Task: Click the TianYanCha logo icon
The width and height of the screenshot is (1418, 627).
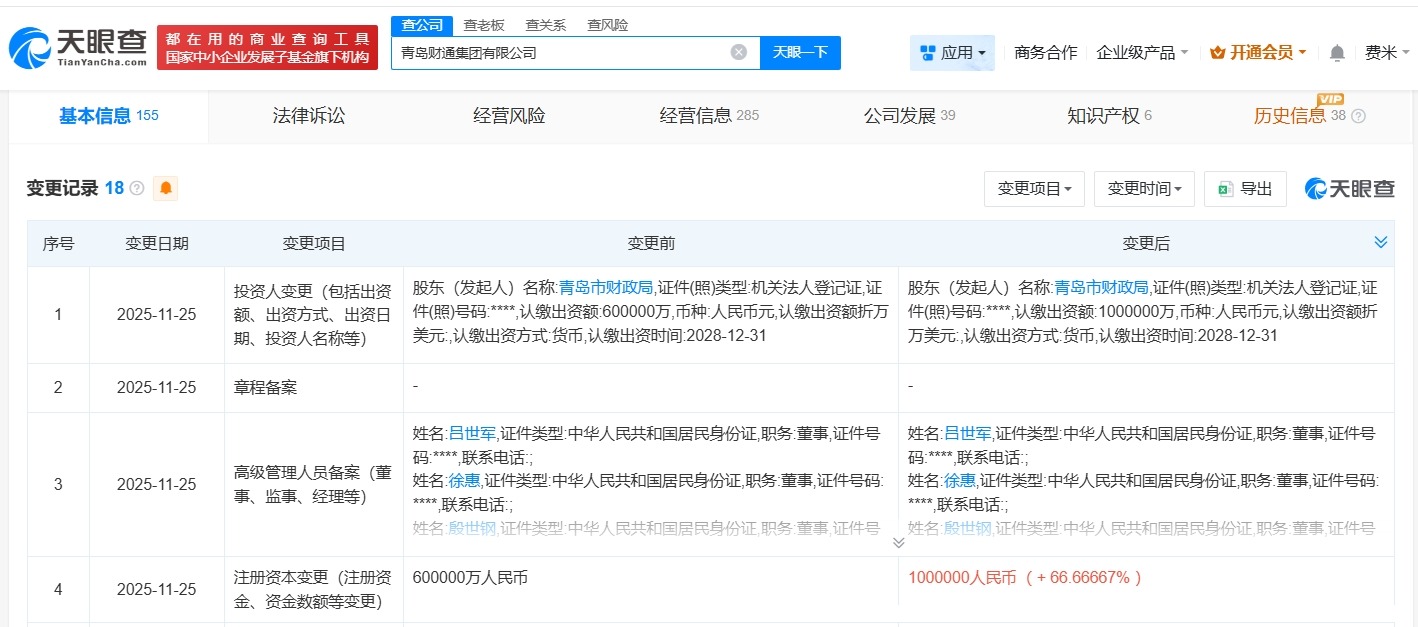Action: tap(30, 47)
